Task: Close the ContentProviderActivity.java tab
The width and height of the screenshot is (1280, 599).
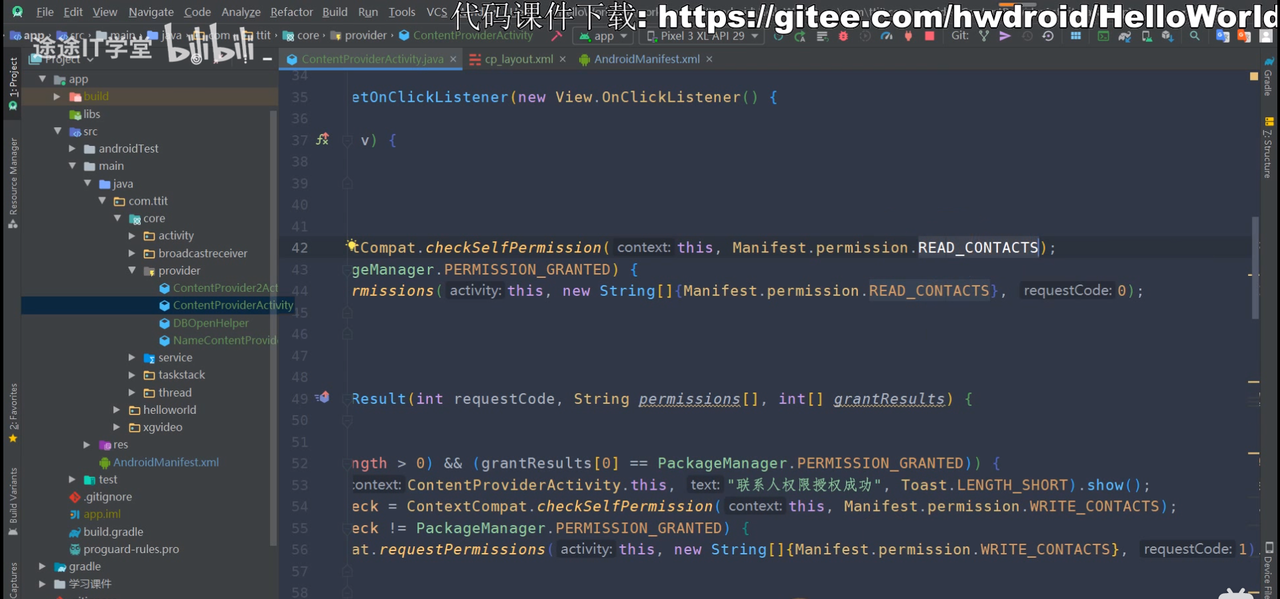Action: click(x=453, y=59)
